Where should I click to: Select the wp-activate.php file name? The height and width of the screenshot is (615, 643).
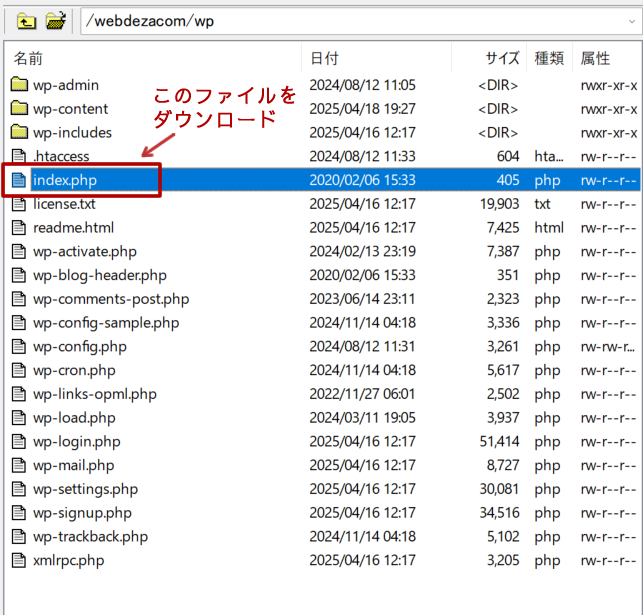pyautogui.click(x=85, y=252)
